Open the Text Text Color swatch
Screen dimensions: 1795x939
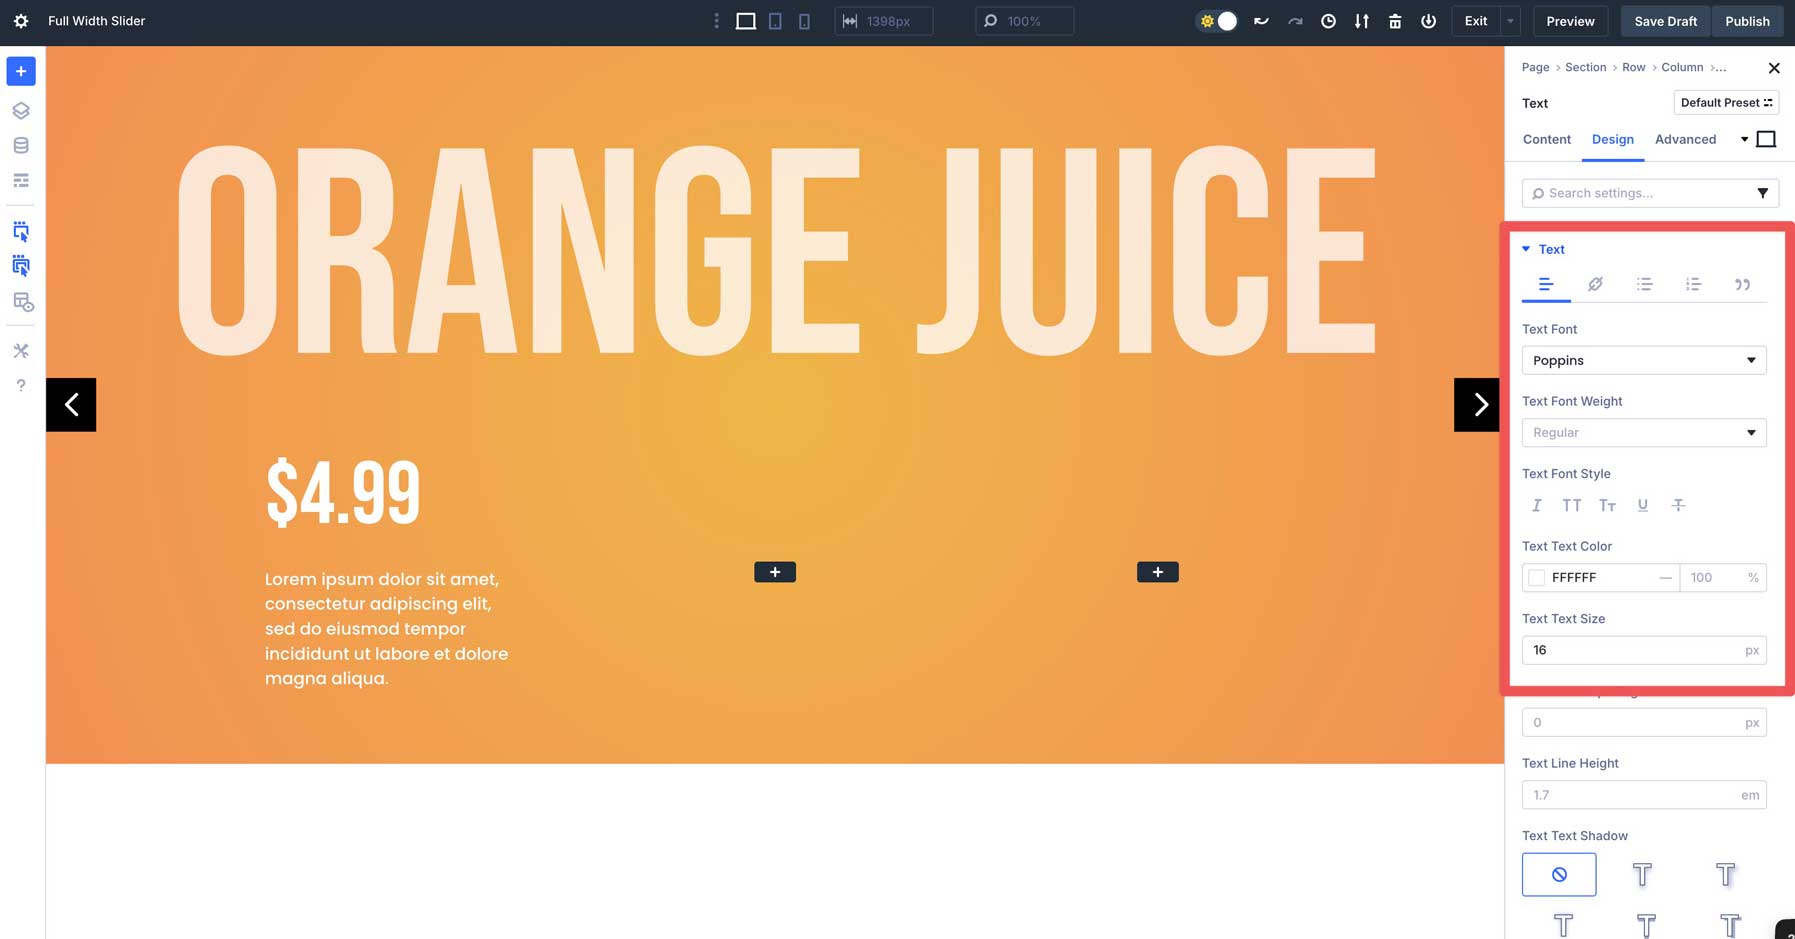click(x=1536, y=577)
